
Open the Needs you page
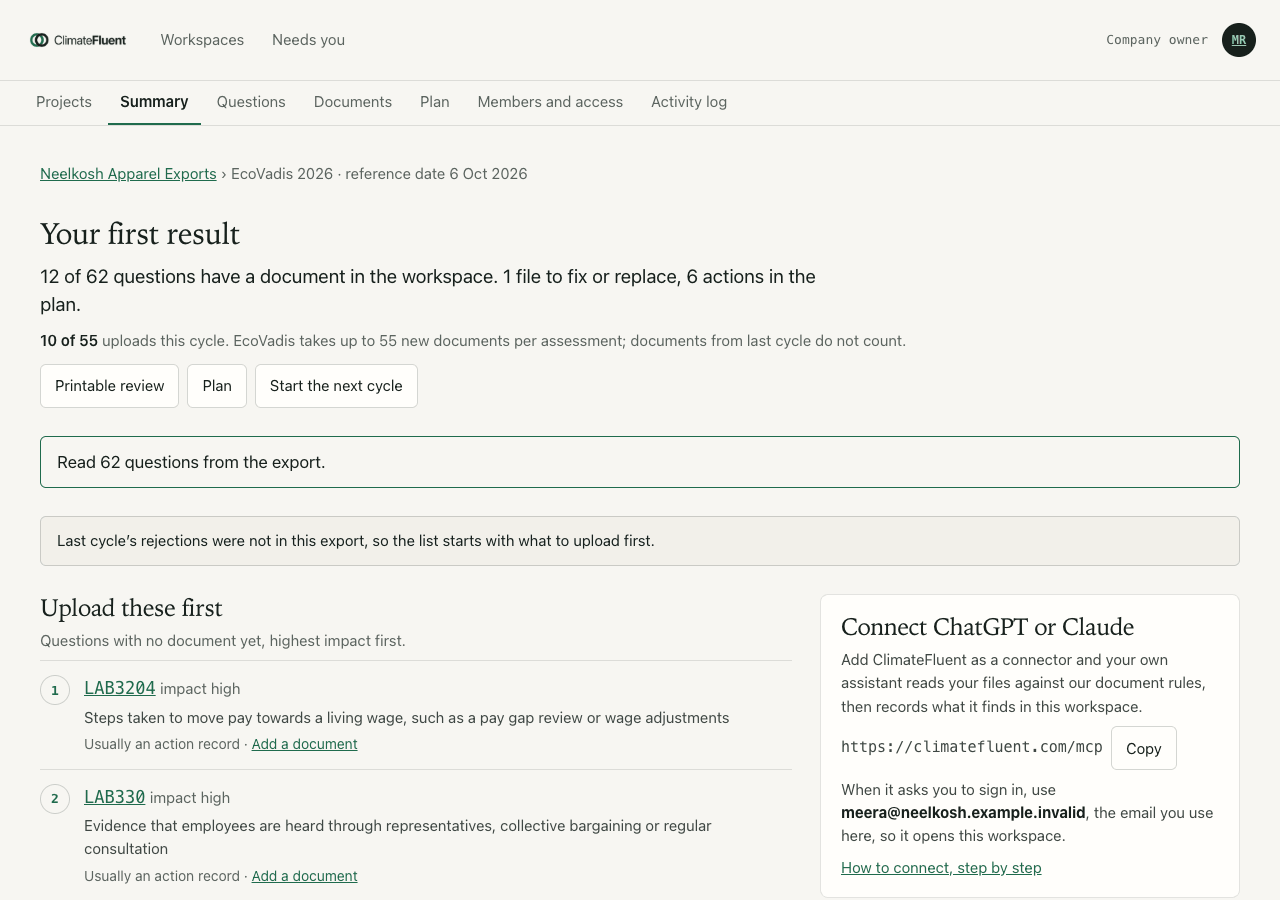(x=308, y=40)
